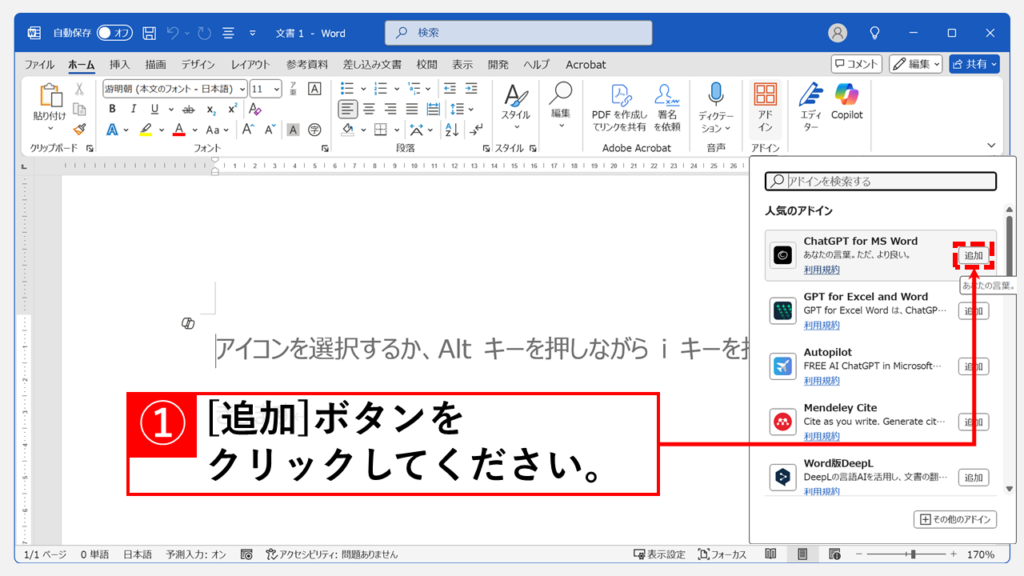Click the Paste (貼り付け) clipboard icon

pyautogui.click(x=50, y=96)
